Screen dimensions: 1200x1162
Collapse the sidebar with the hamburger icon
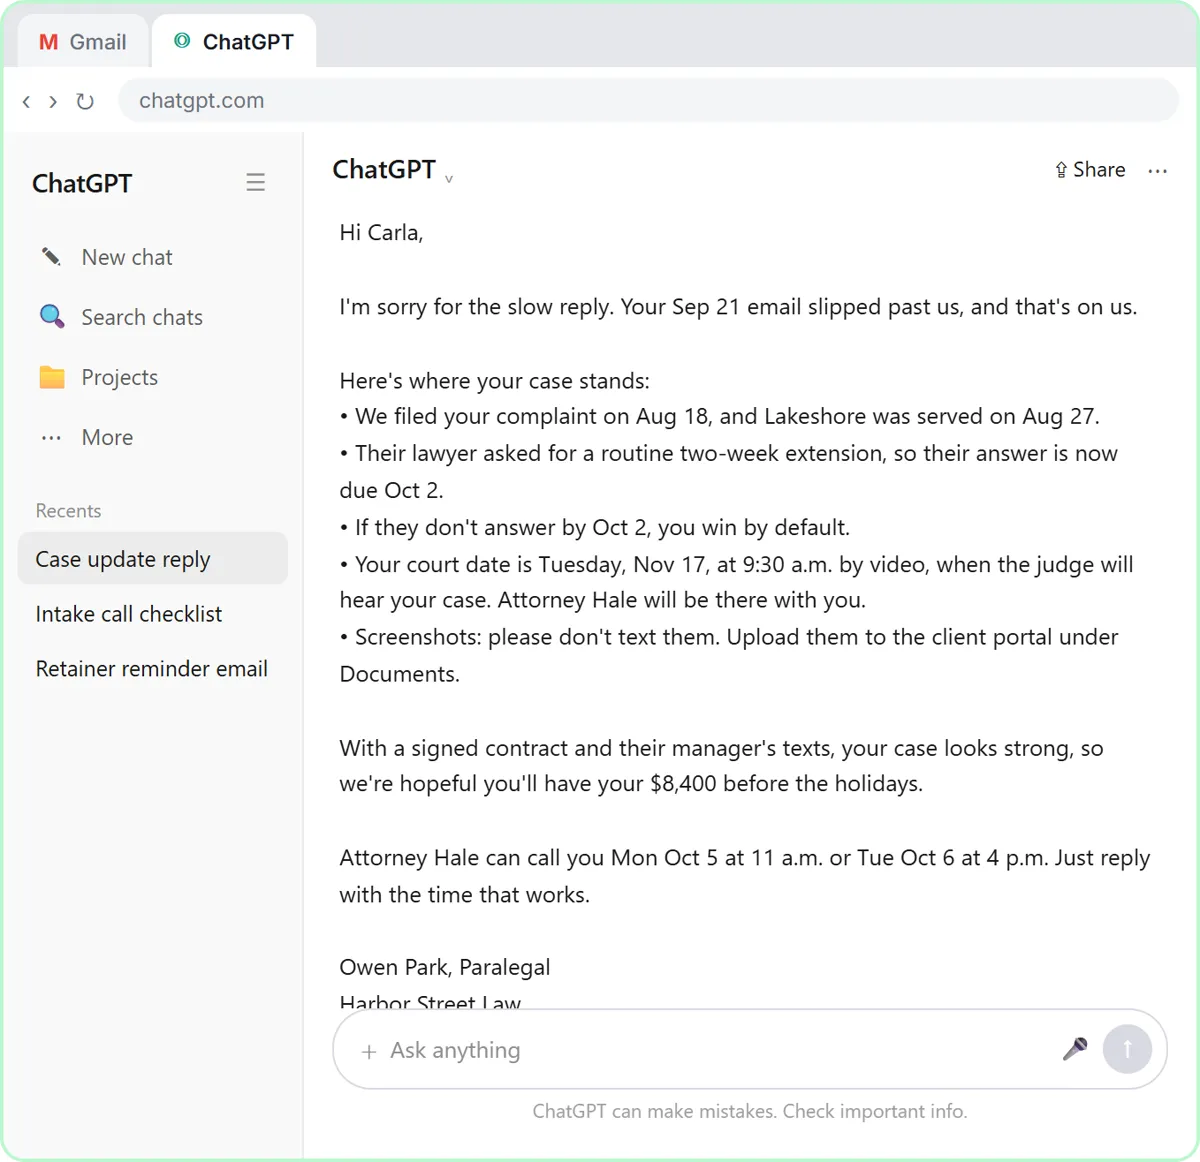click(x=255, y=182)
